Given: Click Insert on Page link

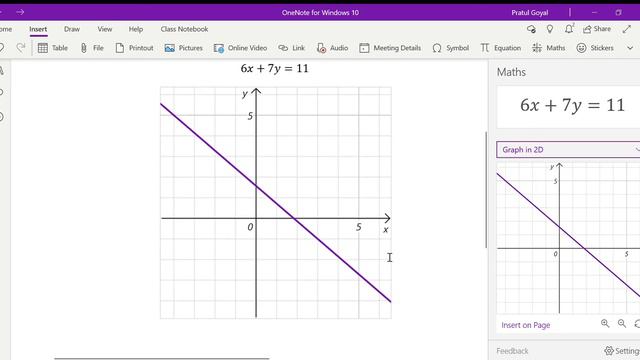Looking at the screenshot, I should [526, 325].
